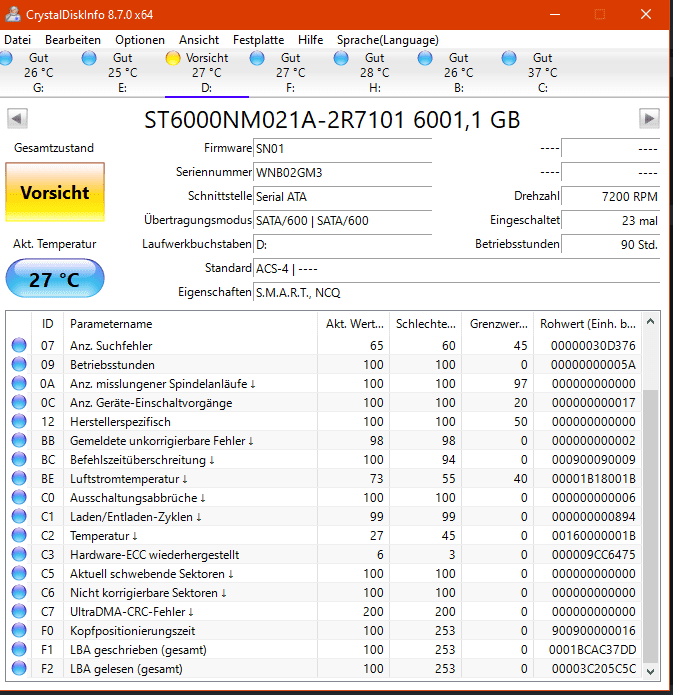Click the SMART list scroll down arrow

coord(650,672)
